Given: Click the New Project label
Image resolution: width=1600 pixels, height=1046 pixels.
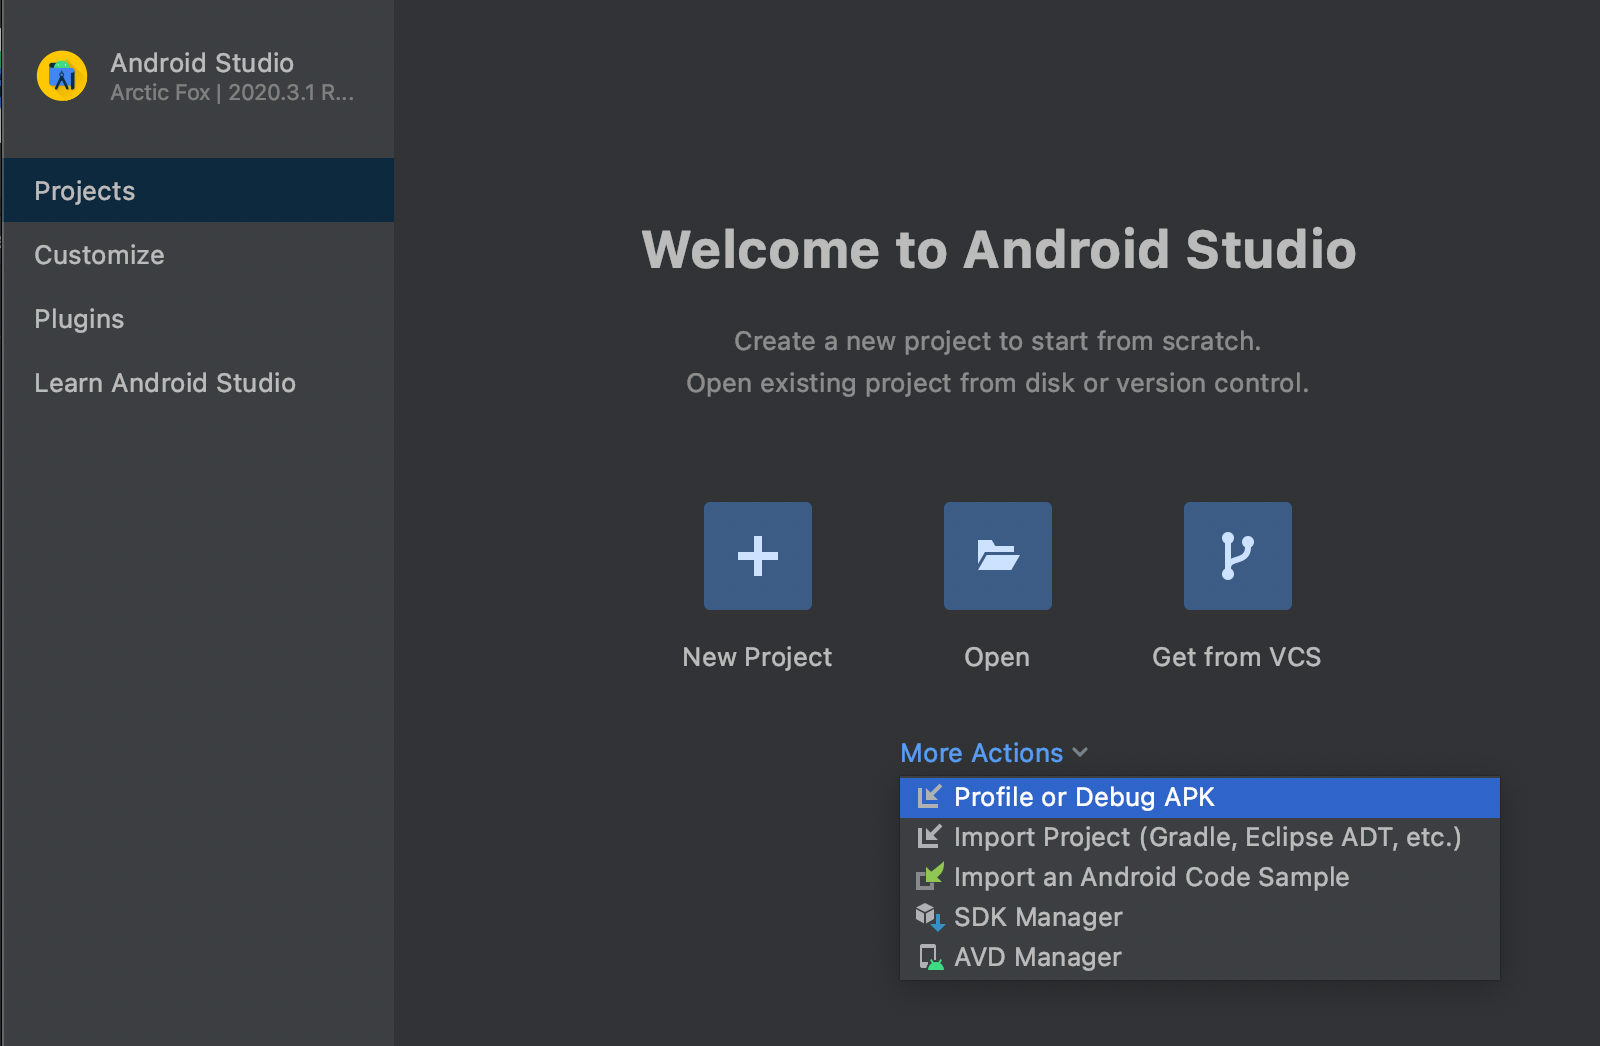Looking at the screenshot, I should tap(757, 657).
